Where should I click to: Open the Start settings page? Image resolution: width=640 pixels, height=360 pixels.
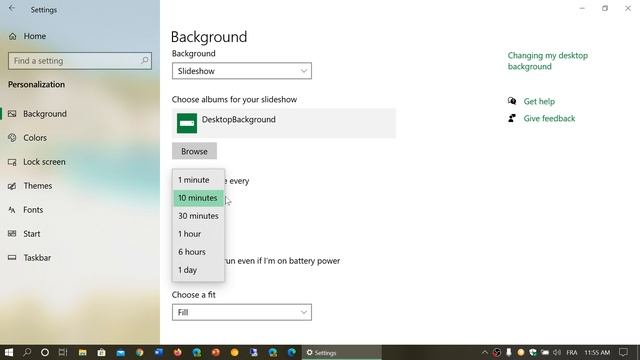click(x=31, y=234)
